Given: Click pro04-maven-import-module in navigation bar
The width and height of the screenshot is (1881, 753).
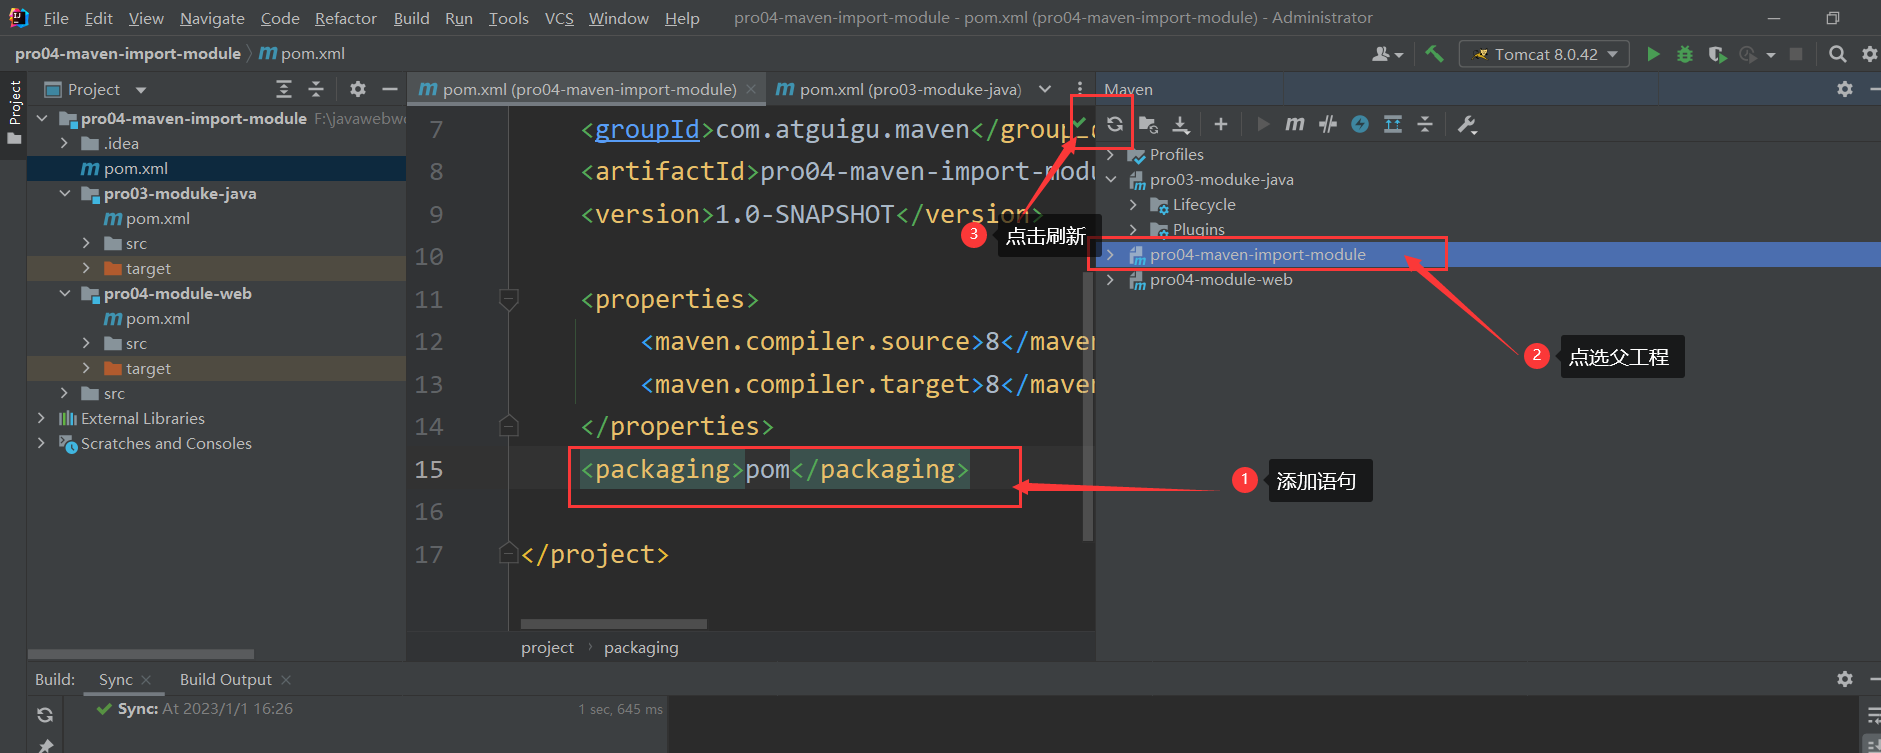Looking at the screenshot, I should click(128, 53).
